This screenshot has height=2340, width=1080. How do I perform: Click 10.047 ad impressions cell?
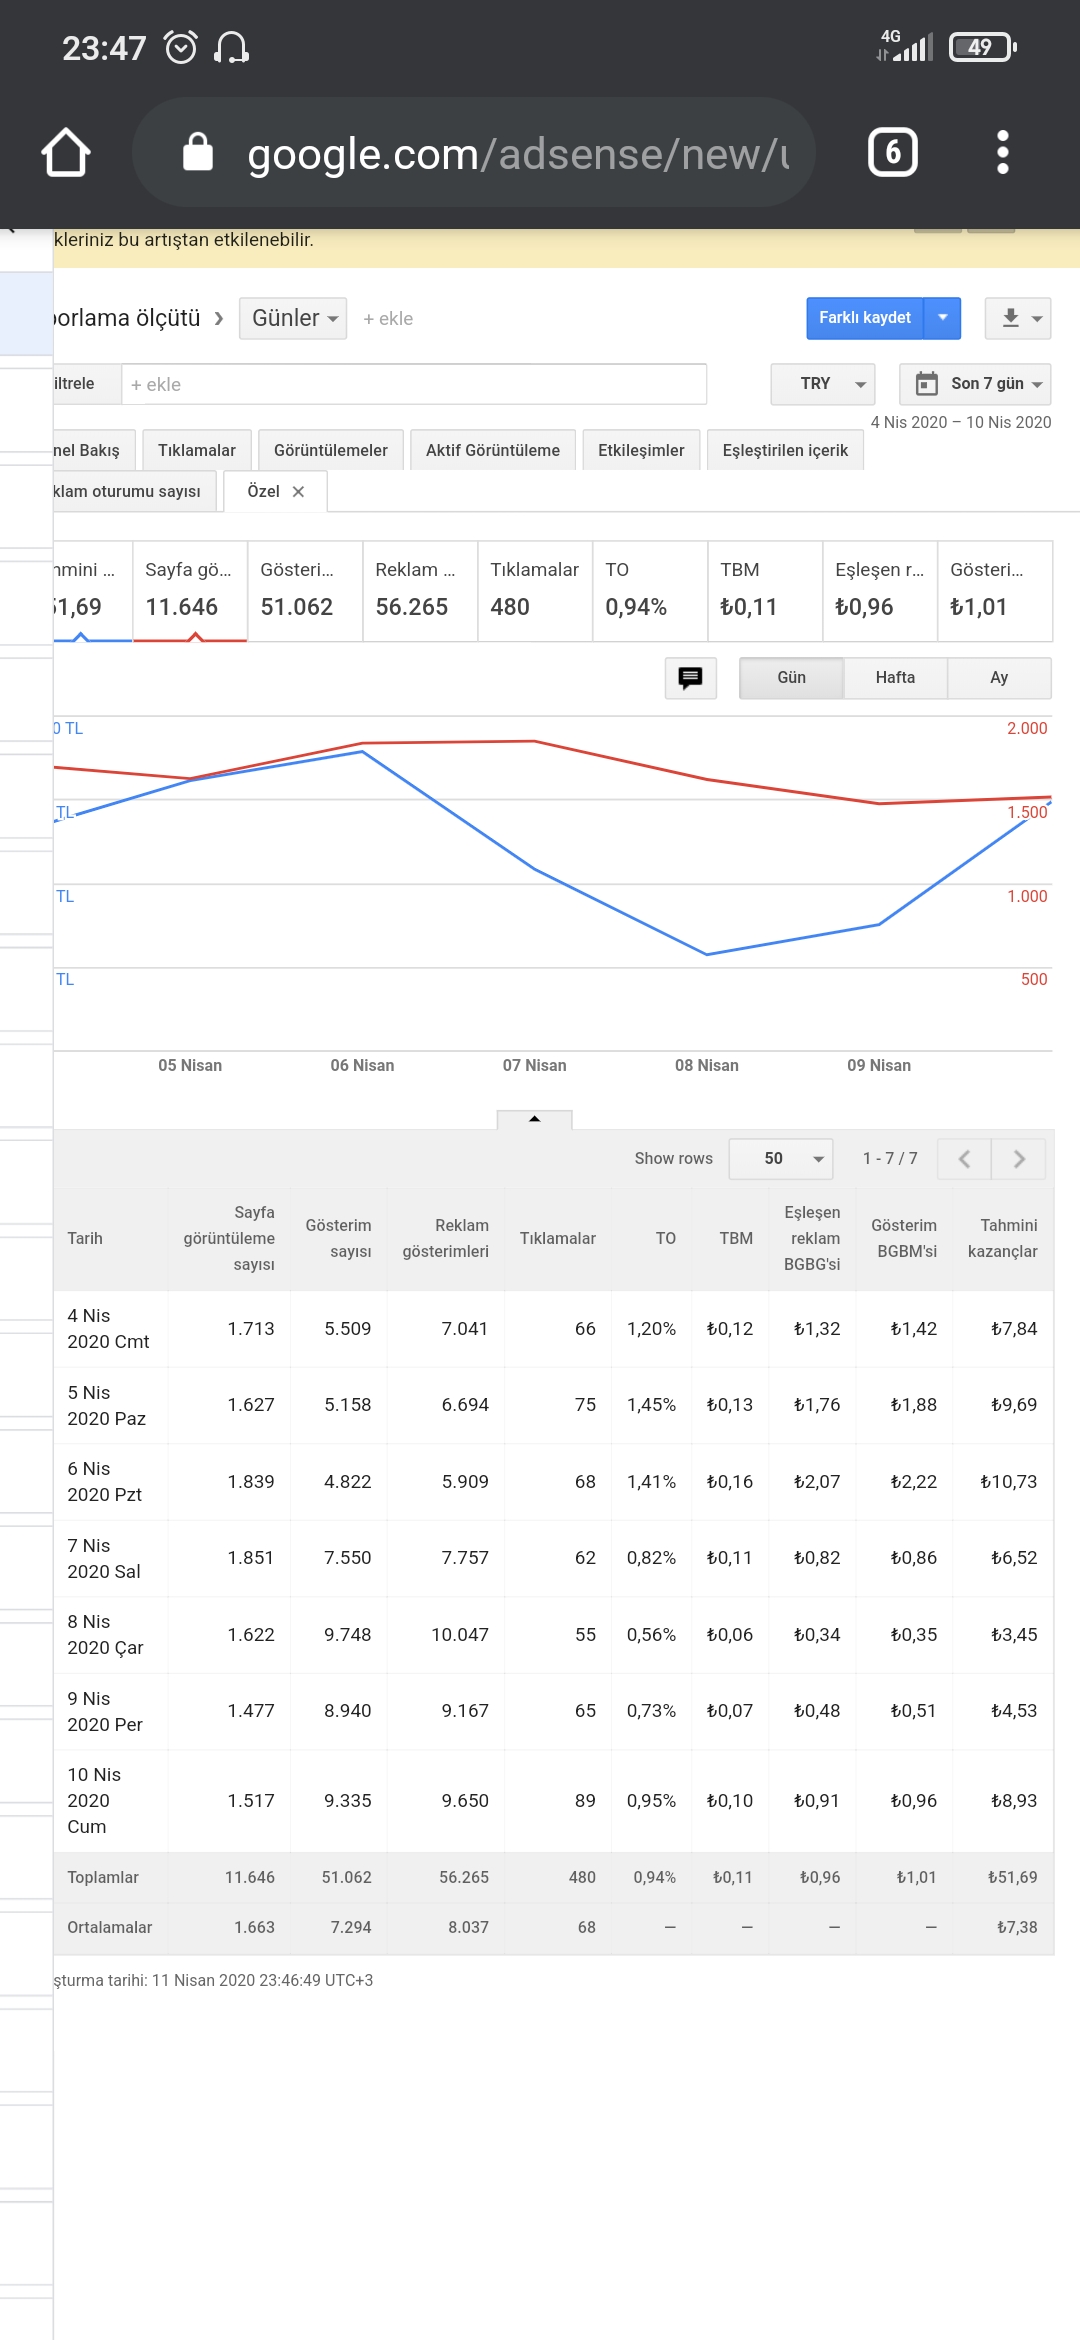pos(460,1635)
